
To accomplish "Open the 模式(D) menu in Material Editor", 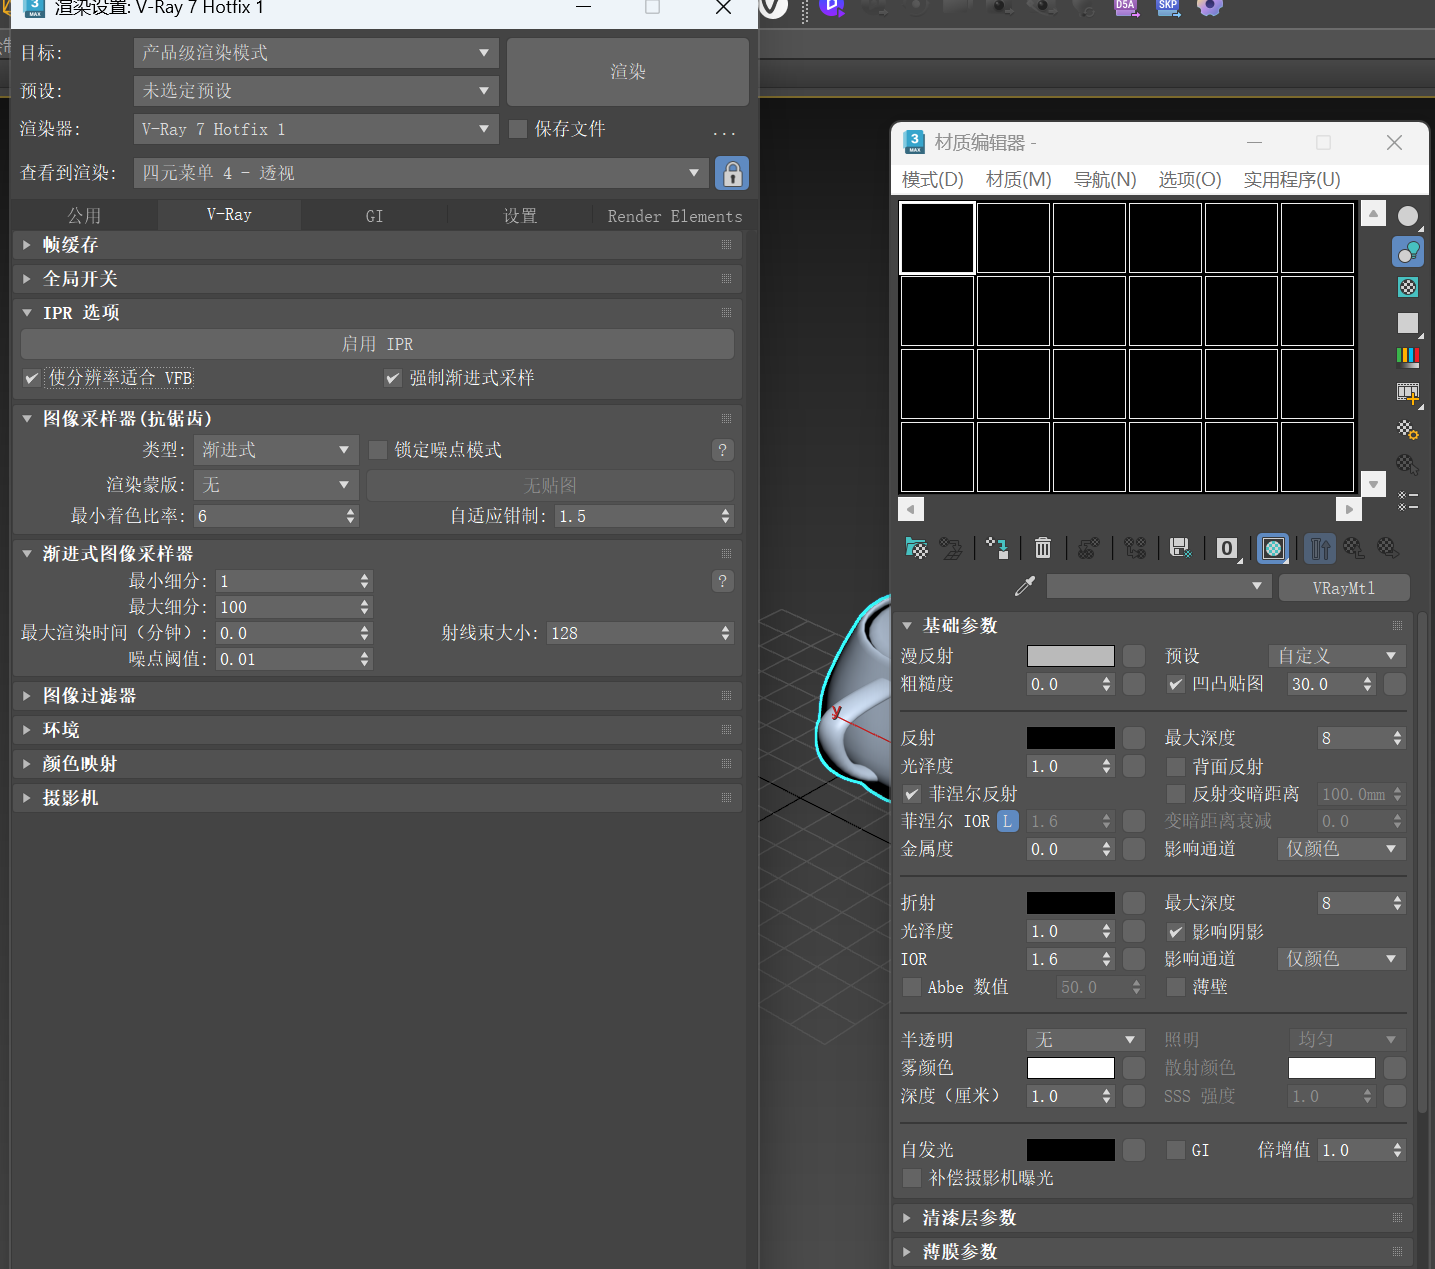I will click(x=932, y=180).
